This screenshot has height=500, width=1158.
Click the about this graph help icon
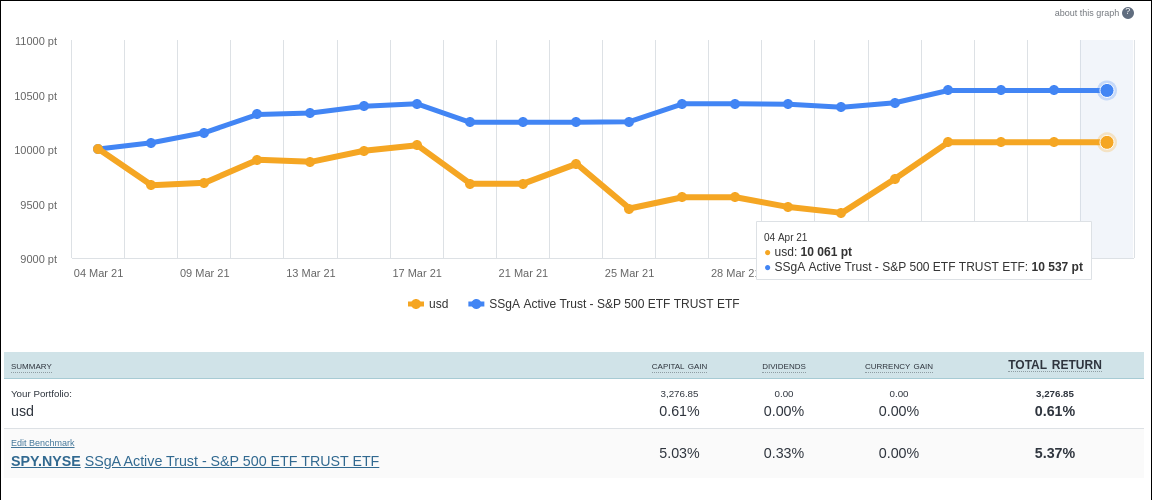point(1128,13)
